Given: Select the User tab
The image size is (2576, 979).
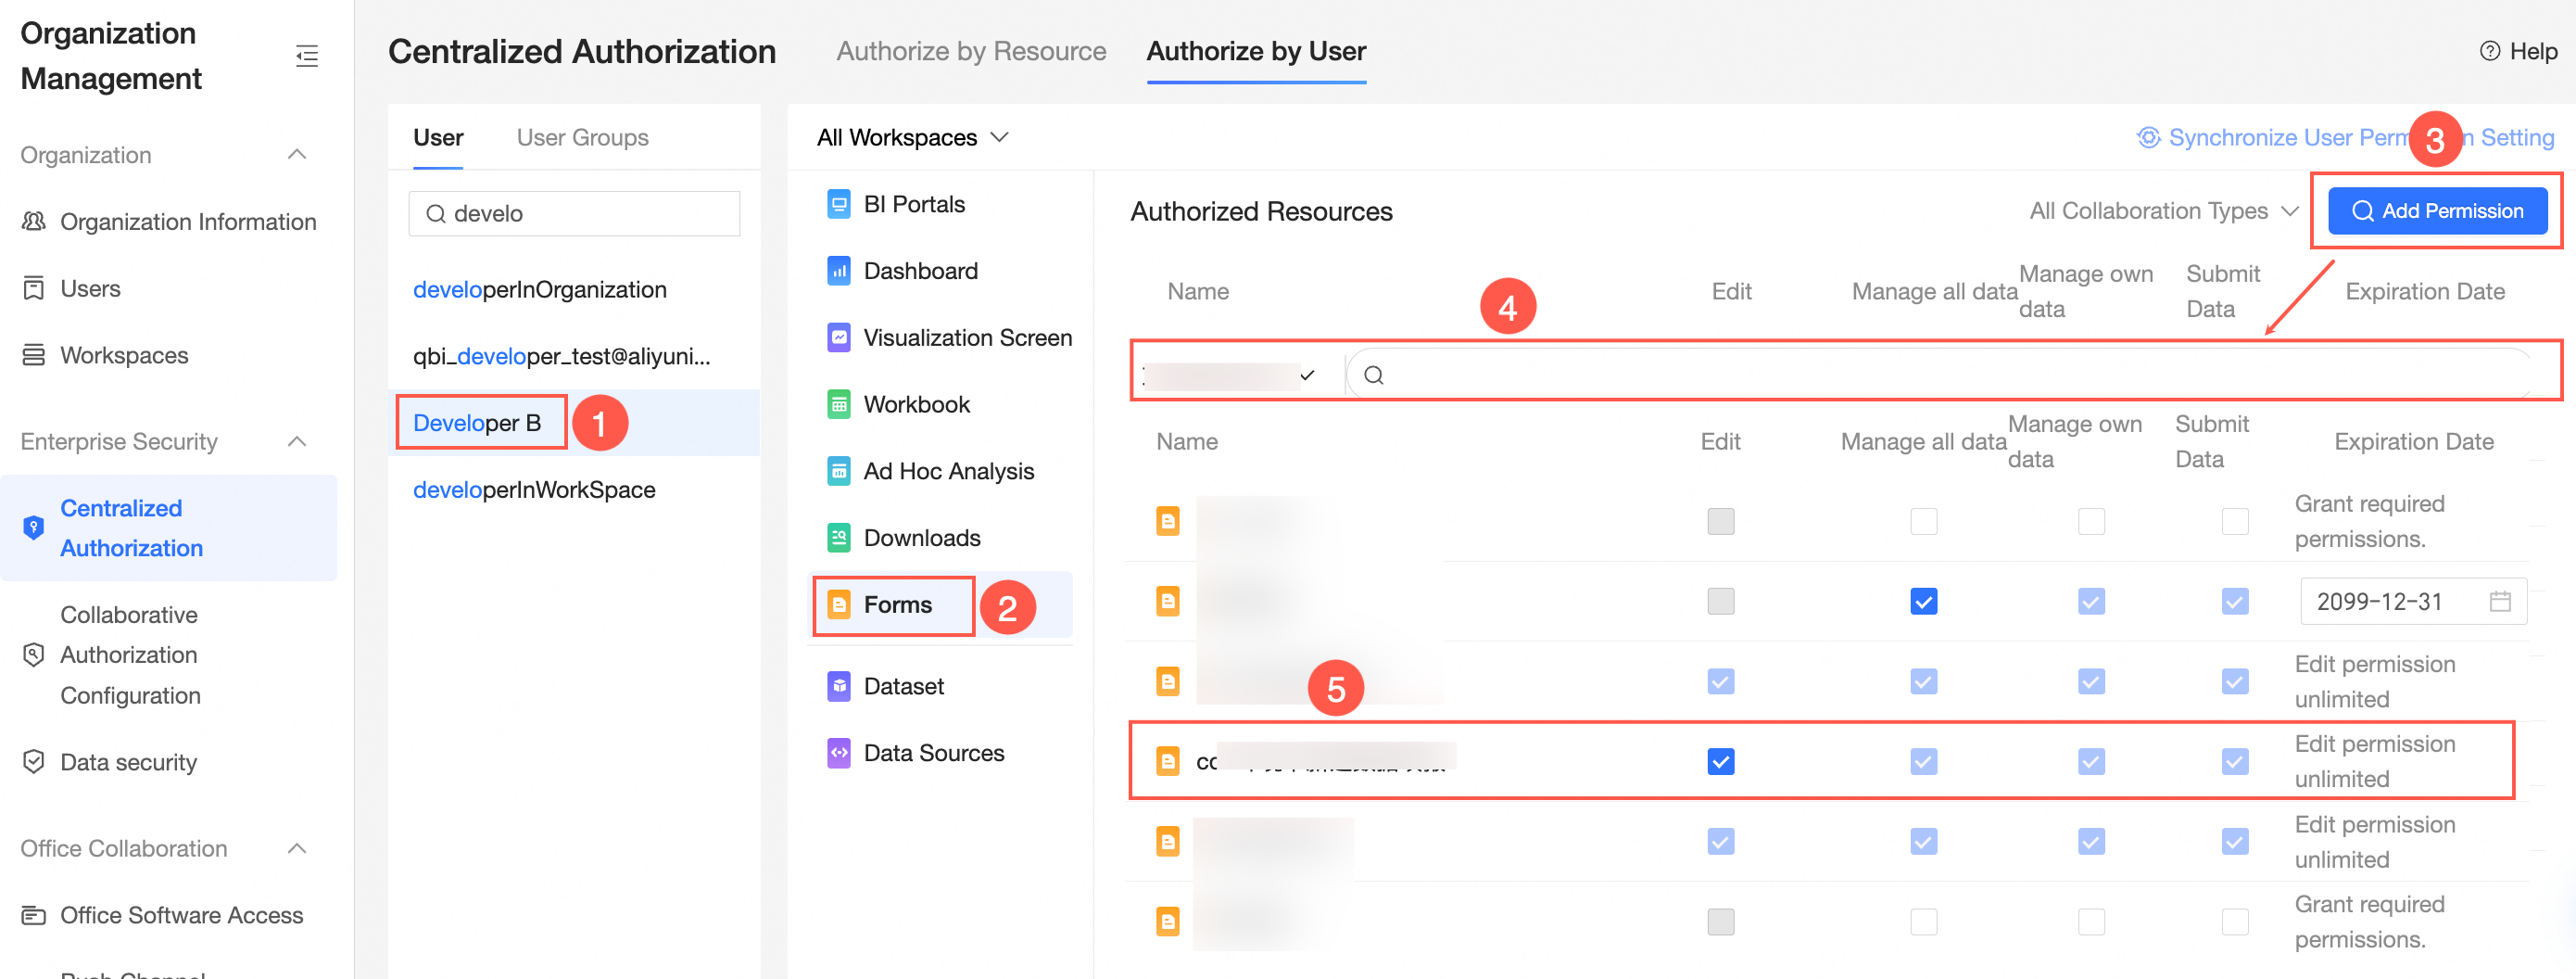Looking at the screenshot, I should pos(438,138).
